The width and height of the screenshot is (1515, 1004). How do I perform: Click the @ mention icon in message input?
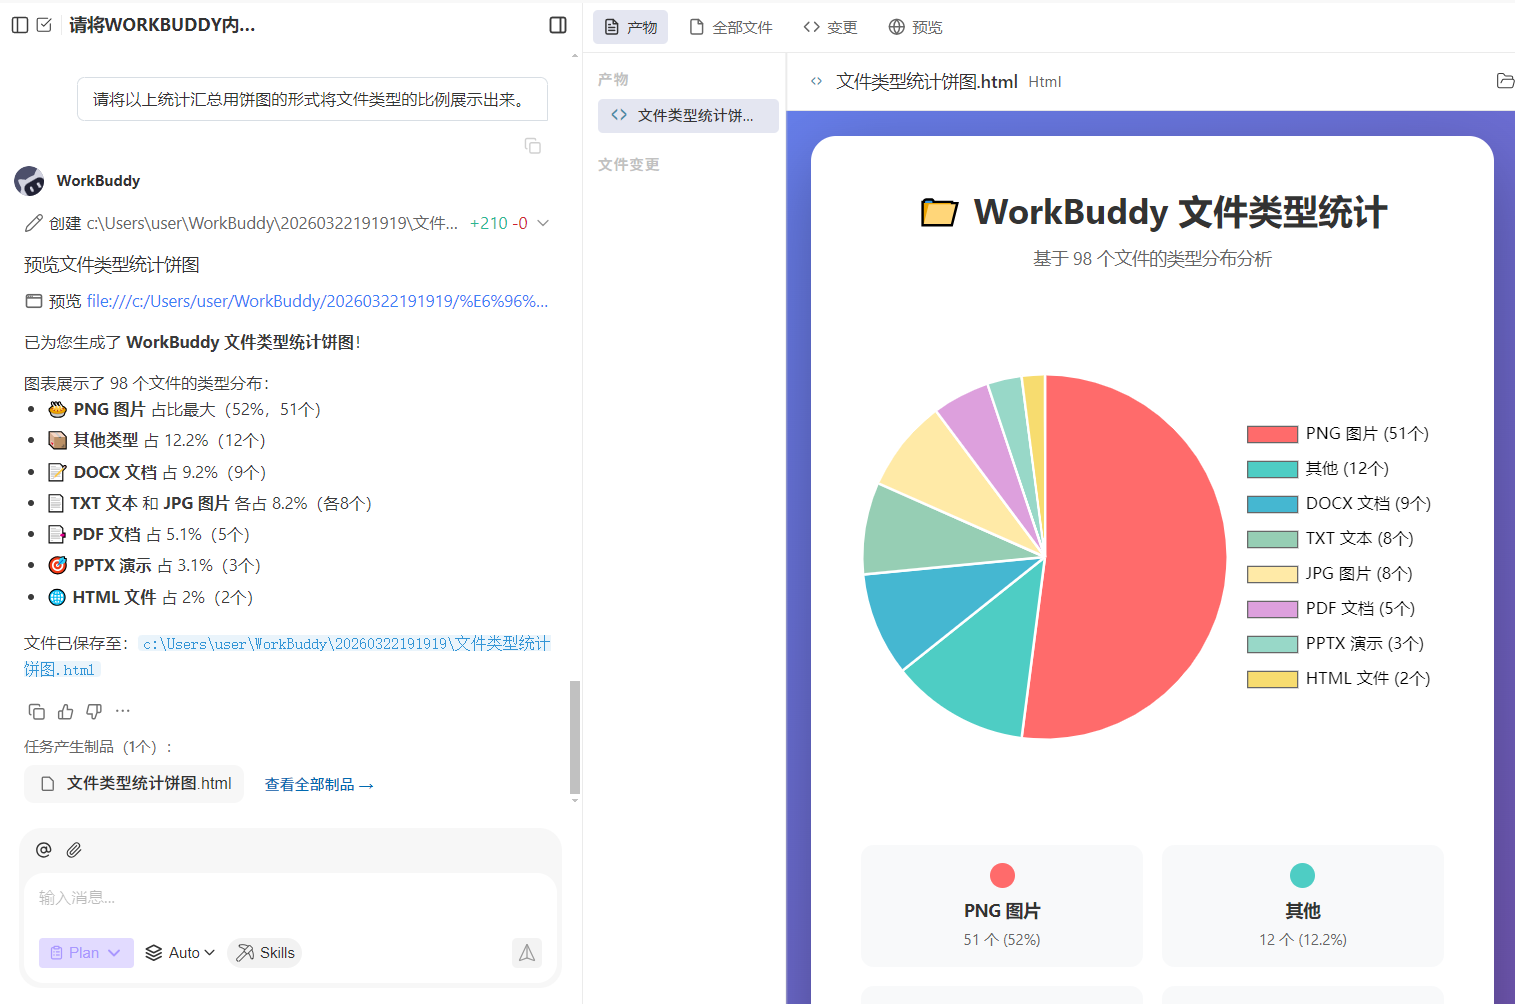(x=43, y=849)
